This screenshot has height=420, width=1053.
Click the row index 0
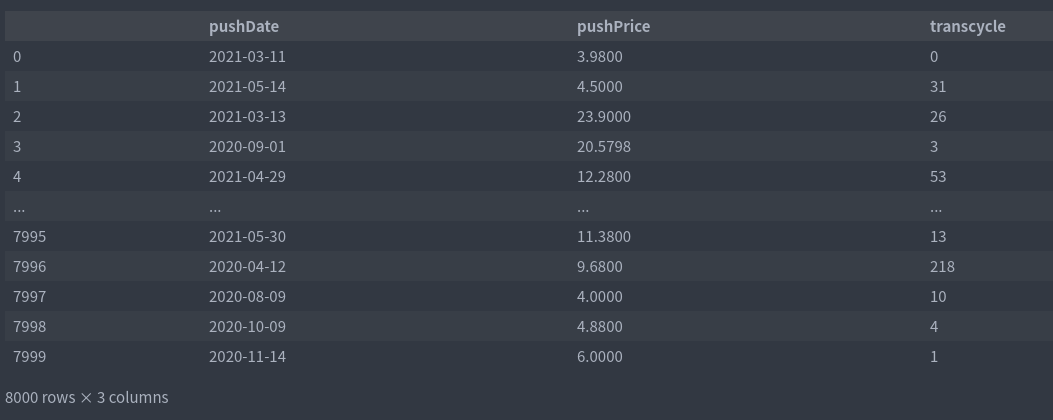(17, 56)
